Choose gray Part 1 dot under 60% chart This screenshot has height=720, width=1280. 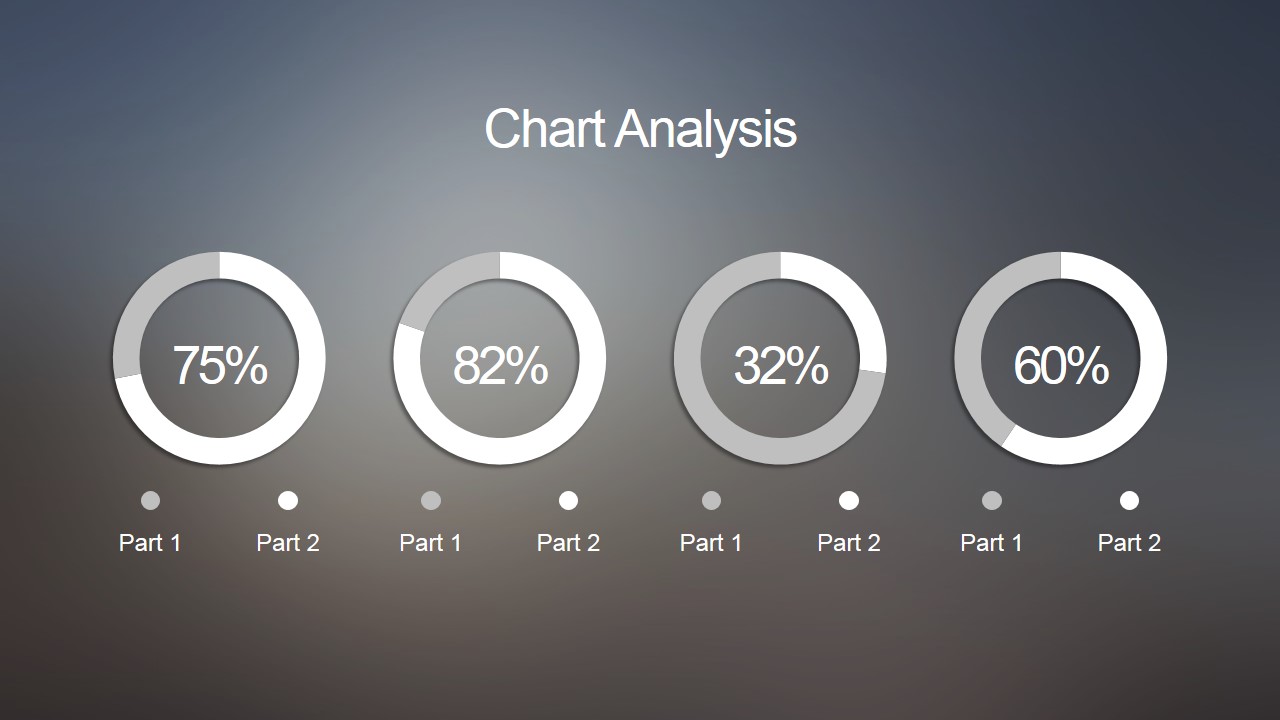(x=992, y=500)
